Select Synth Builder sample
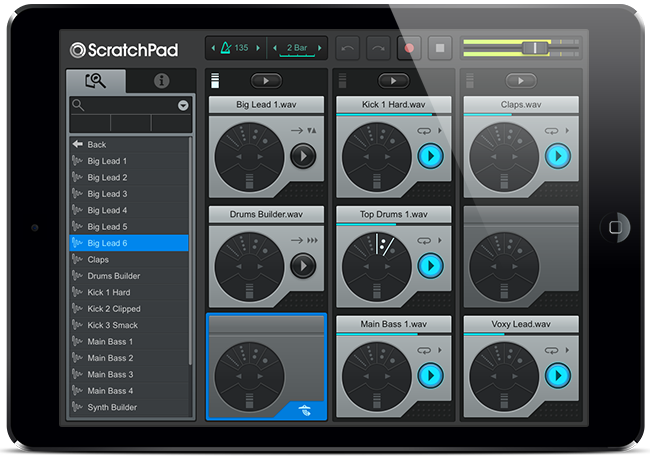 129,407
